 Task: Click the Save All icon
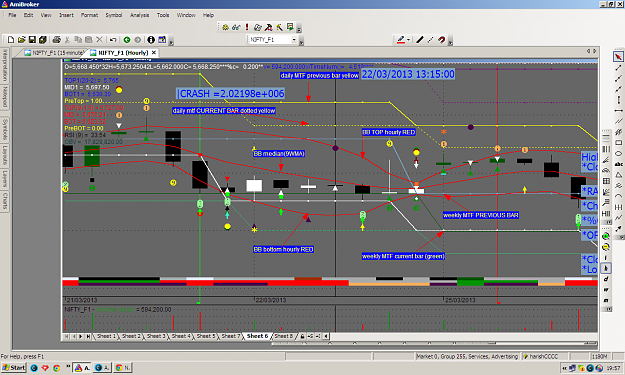point(43,39)
